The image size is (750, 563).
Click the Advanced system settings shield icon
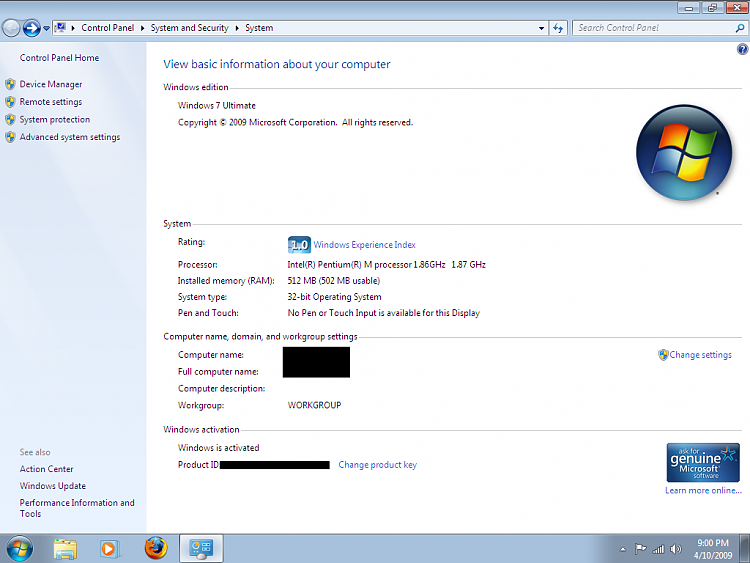10,137
